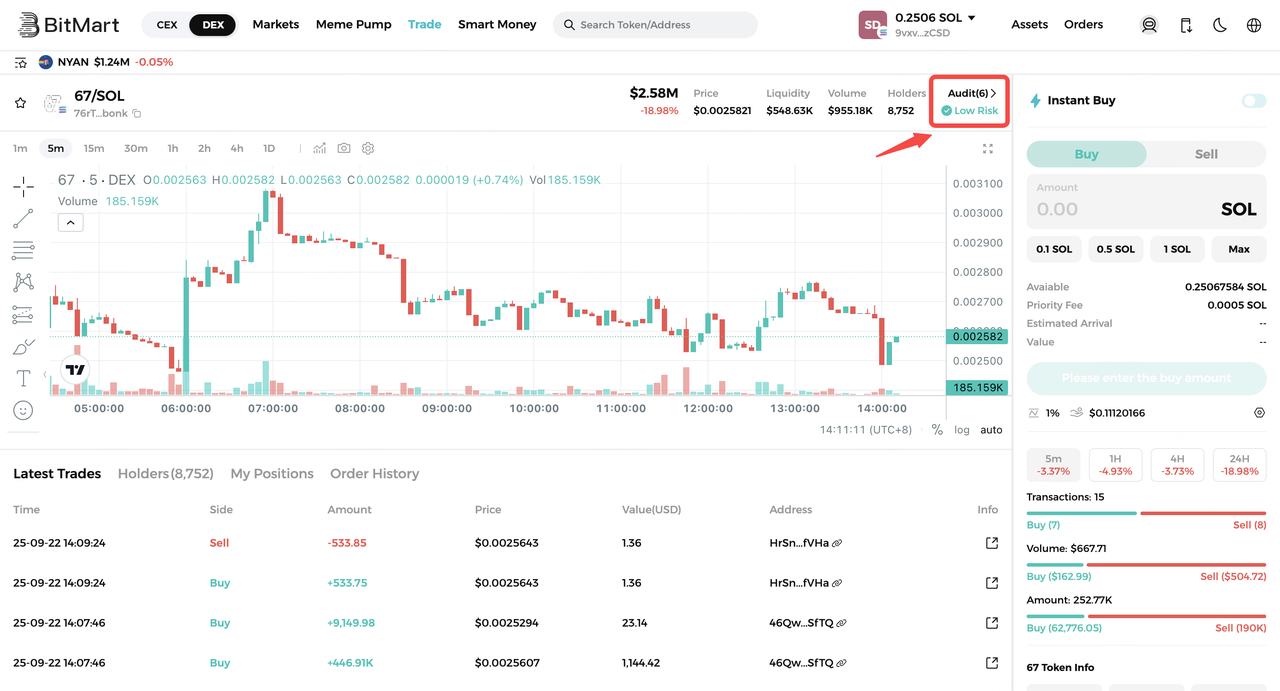Expand the Audit(6) details
The image size is (1280, 691).
click(972, 93)
